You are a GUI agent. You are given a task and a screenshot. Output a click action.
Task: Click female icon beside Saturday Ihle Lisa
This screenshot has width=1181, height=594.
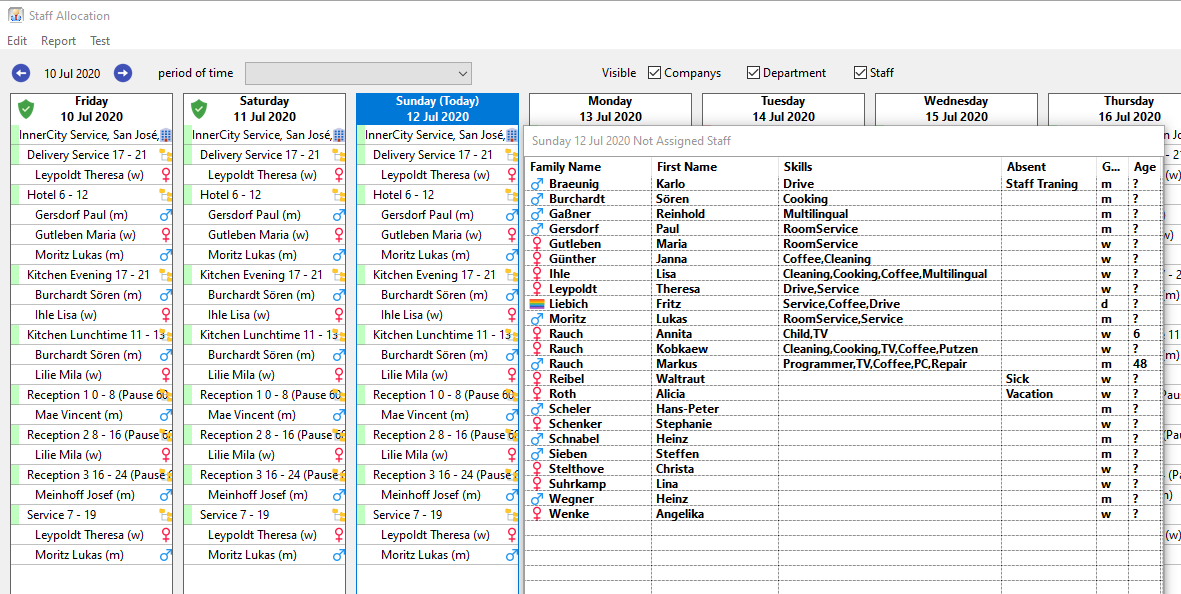click(339, 315)
